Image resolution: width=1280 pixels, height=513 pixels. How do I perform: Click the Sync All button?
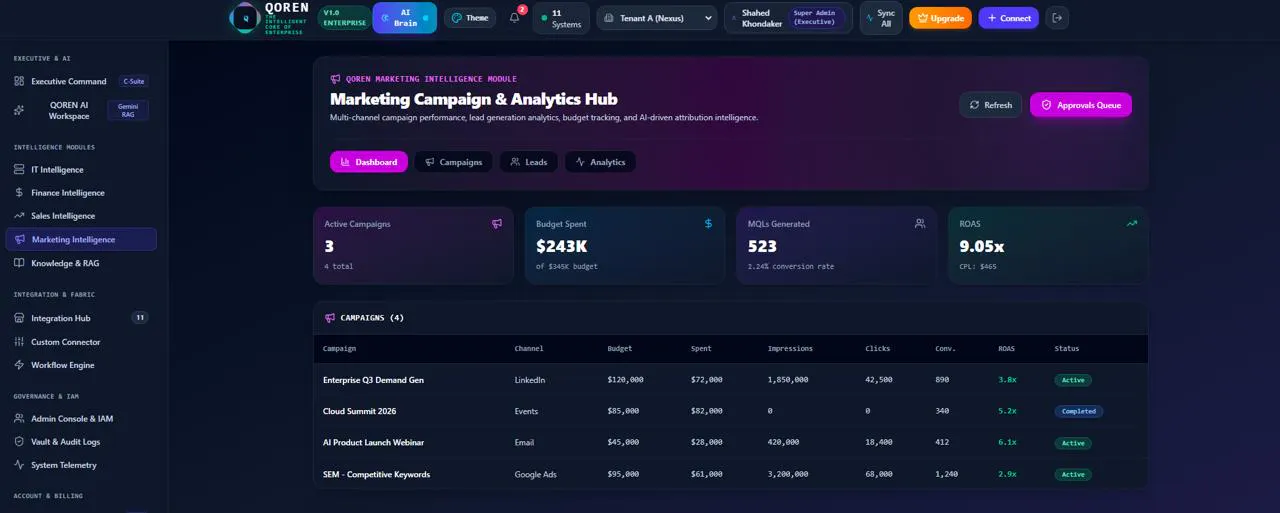[x=881, y=18]
